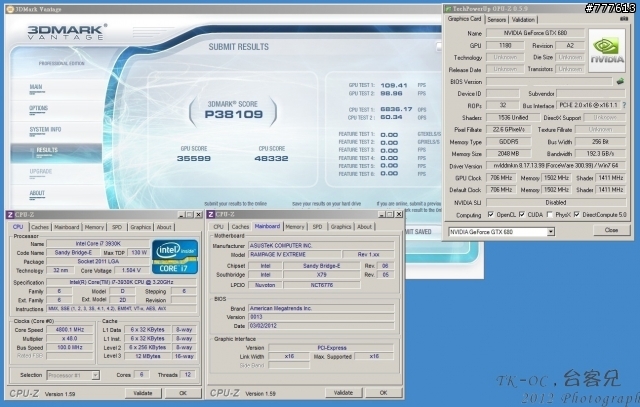Open the Processor #1 selection dropdown

[x=95, y=375]
